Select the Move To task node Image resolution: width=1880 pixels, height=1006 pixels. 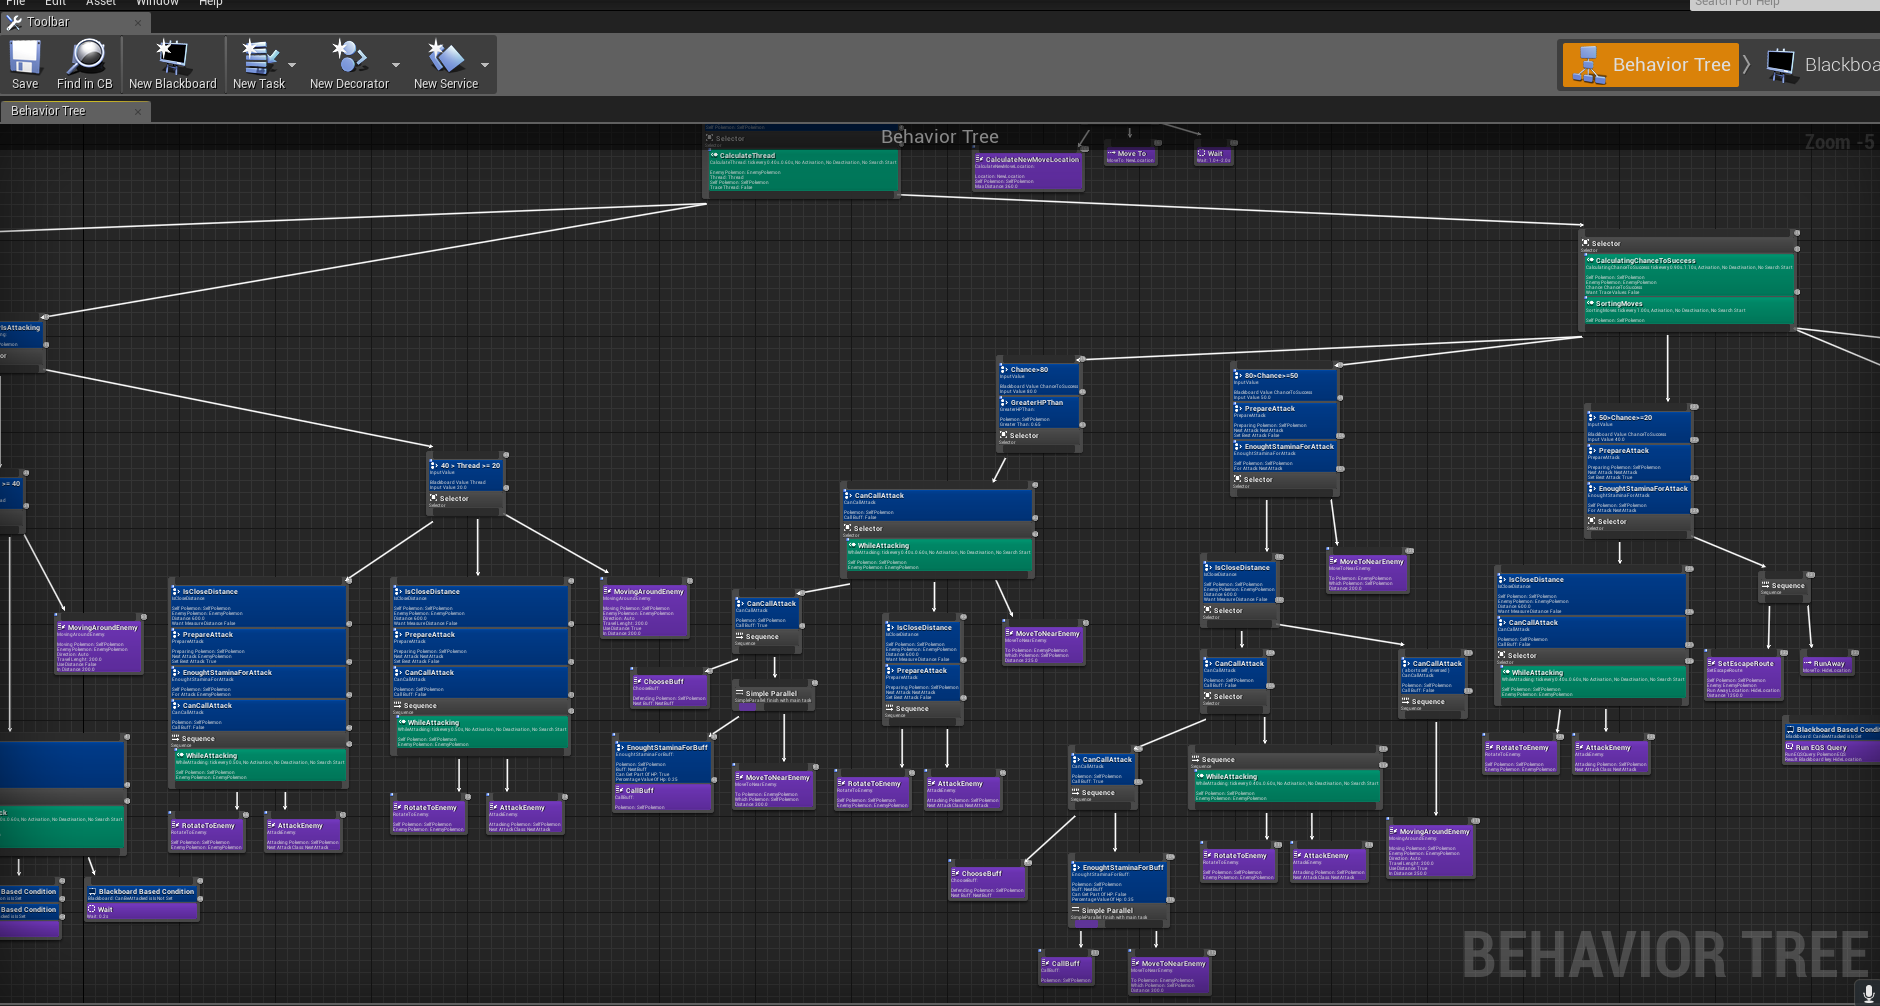click(1131, 156)
